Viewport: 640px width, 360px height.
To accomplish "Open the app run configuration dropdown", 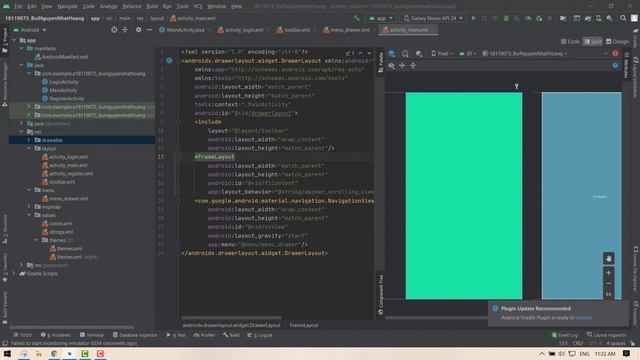I will (x=380, y=18).
